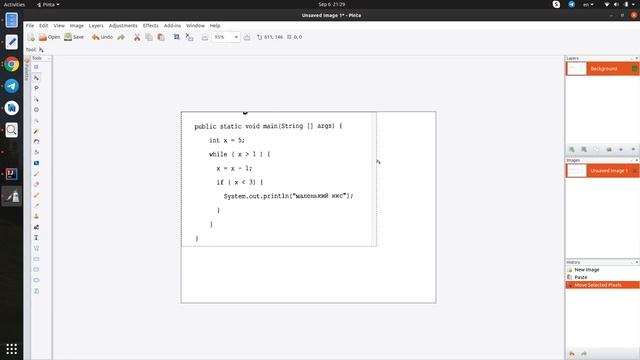Image resolution: width=640 pixels, height=360 pixels.
Task: Select Move Selected Pixels history entry
Action: 602,285
